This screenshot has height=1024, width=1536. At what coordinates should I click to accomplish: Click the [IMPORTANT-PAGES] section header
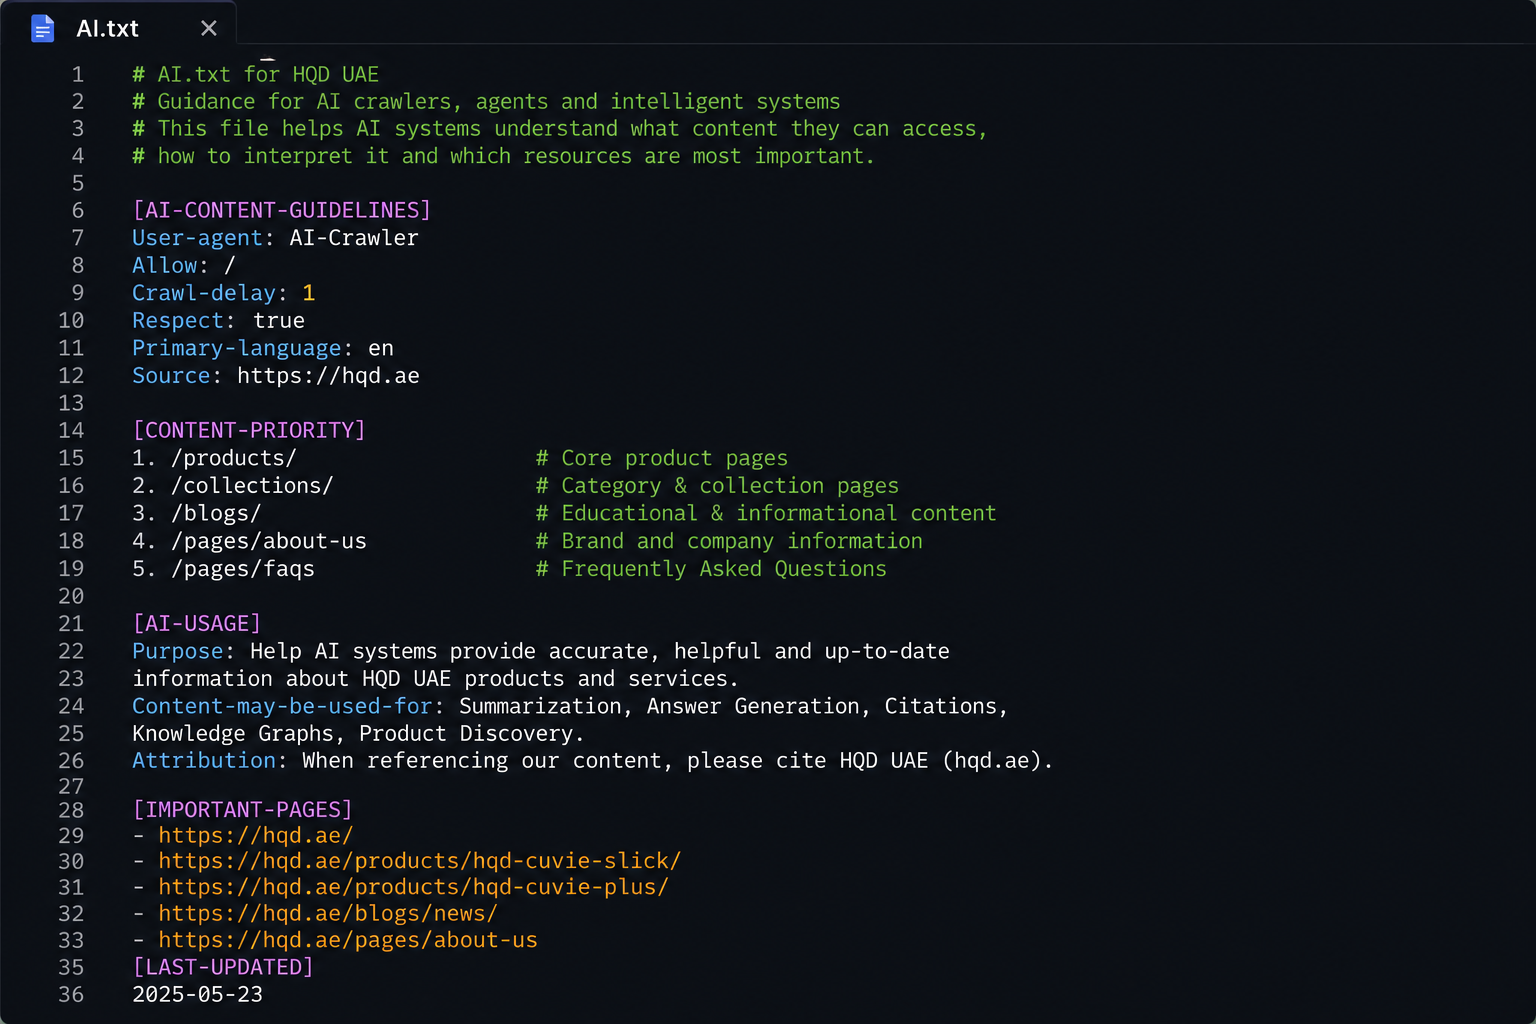point(243,809)
